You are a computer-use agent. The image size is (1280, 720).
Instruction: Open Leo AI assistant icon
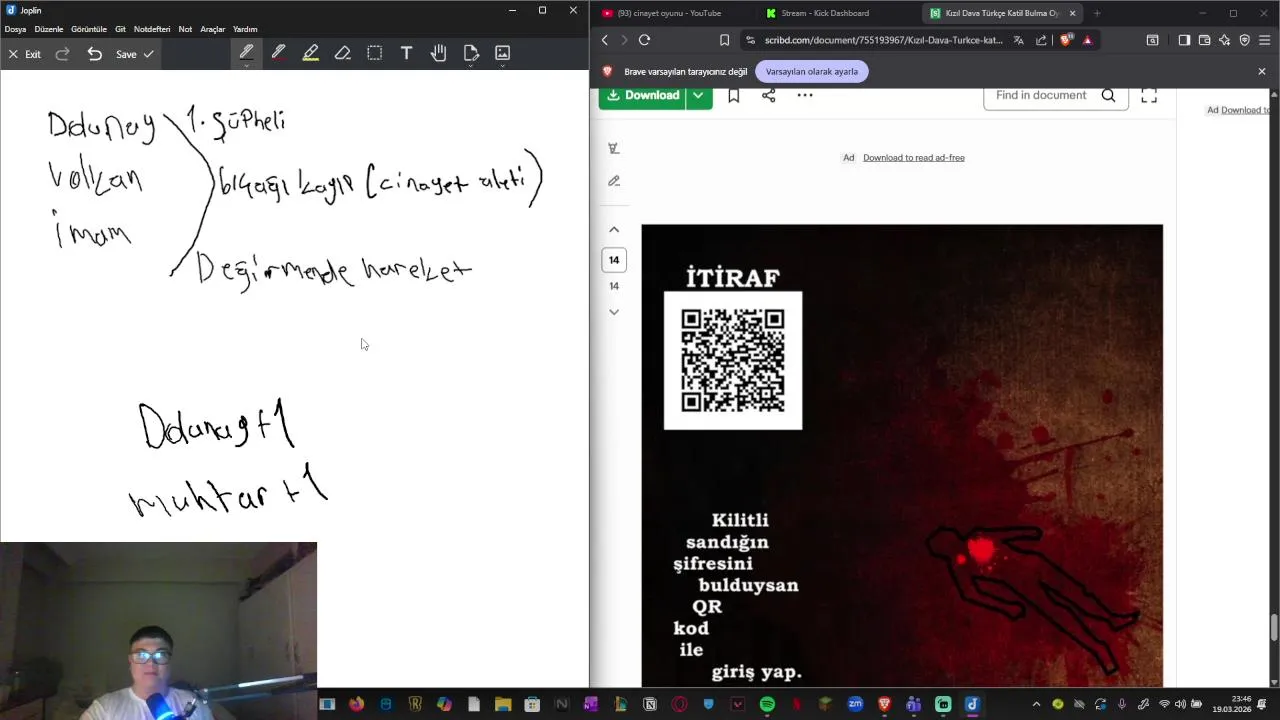(x=1224, y=40)
